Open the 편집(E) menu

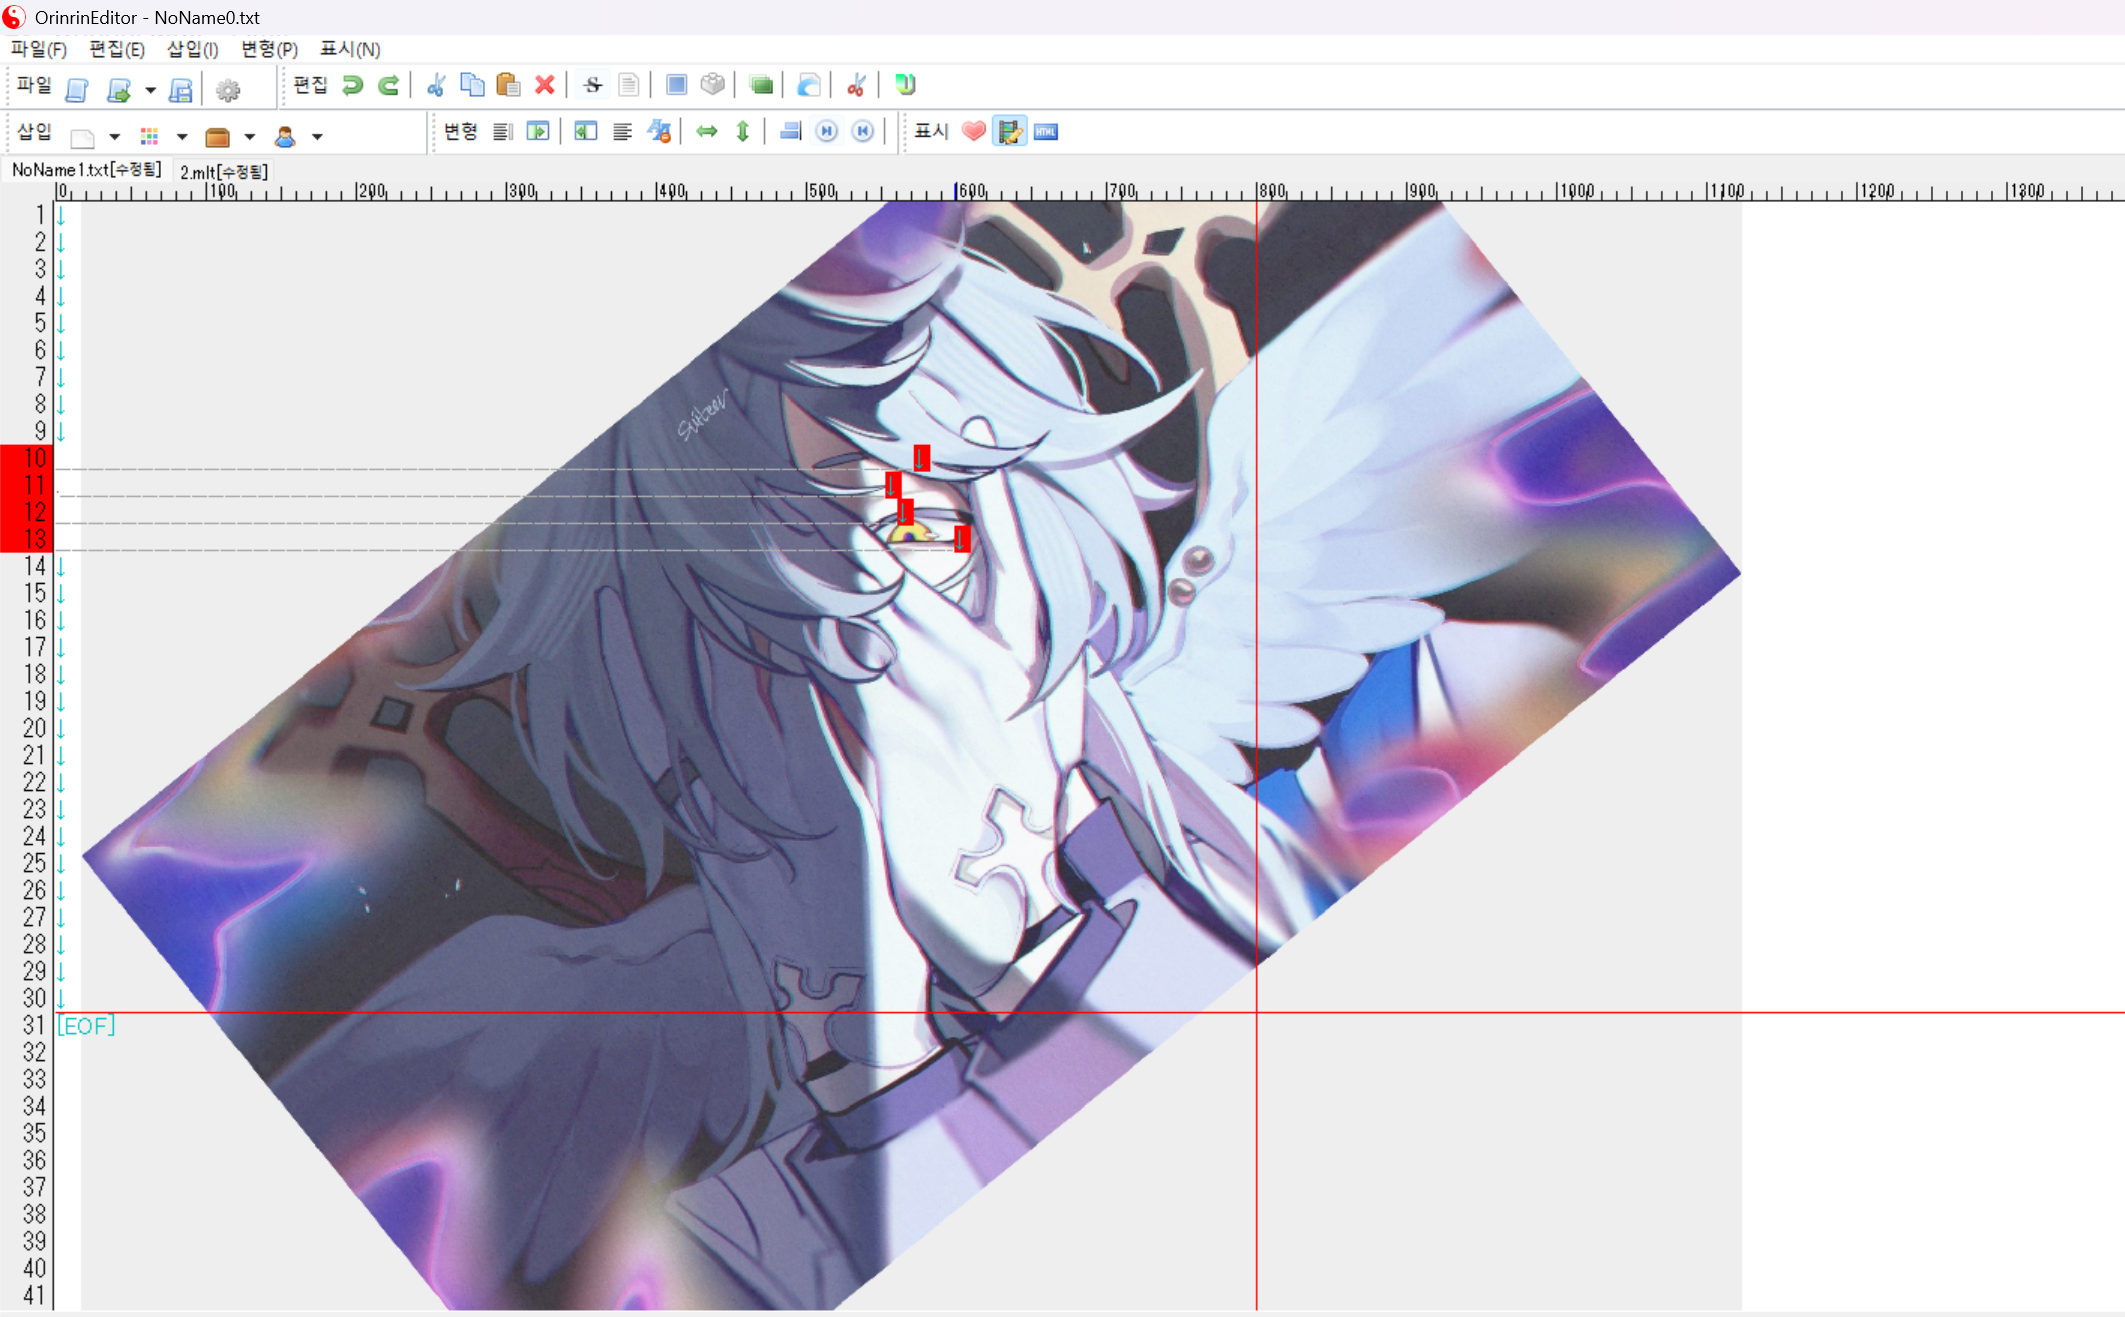click(x=117, y=49)
